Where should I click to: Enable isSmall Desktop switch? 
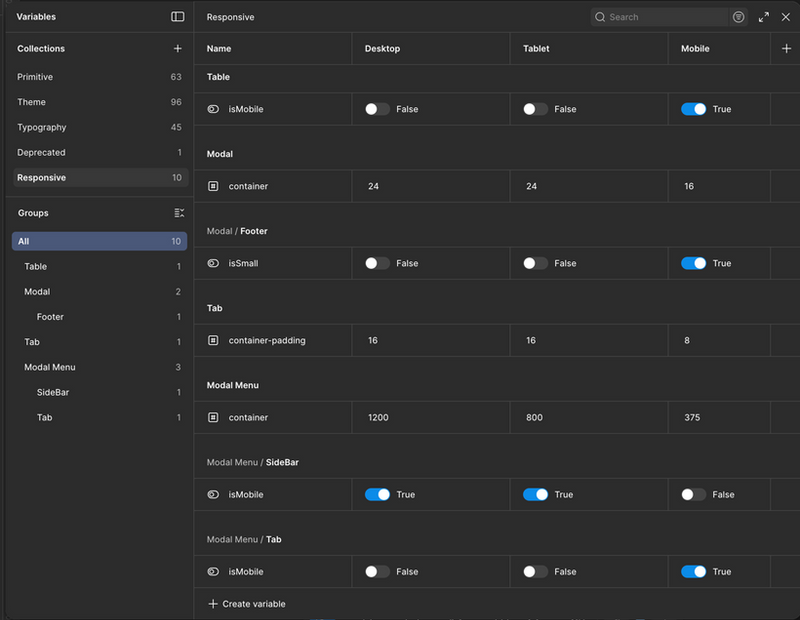point(377,263)
